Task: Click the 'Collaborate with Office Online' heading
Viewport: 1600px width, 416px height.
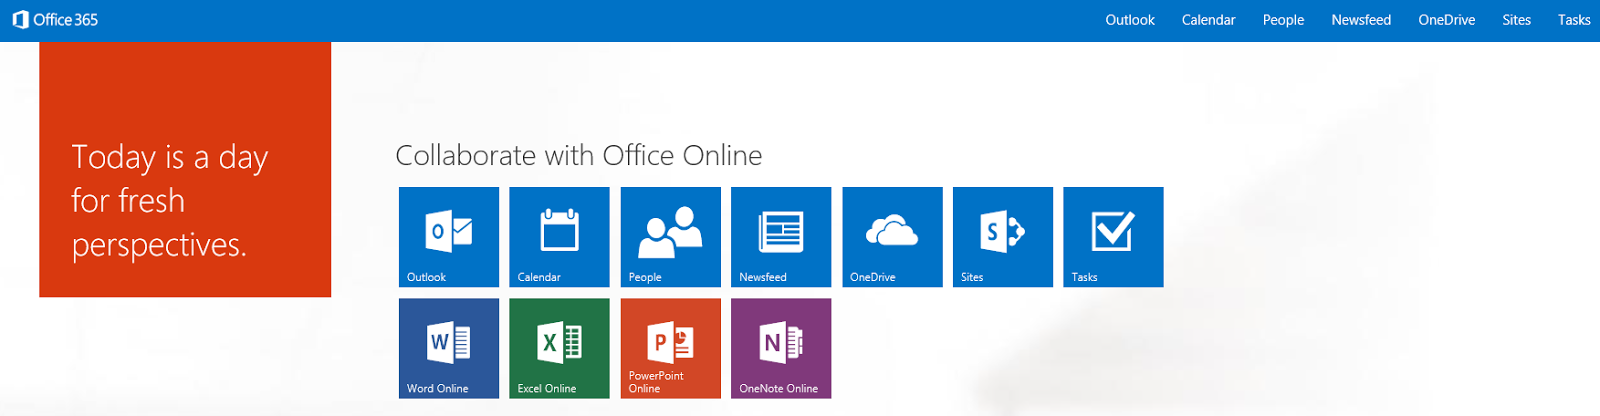Action: click(579, 155)
